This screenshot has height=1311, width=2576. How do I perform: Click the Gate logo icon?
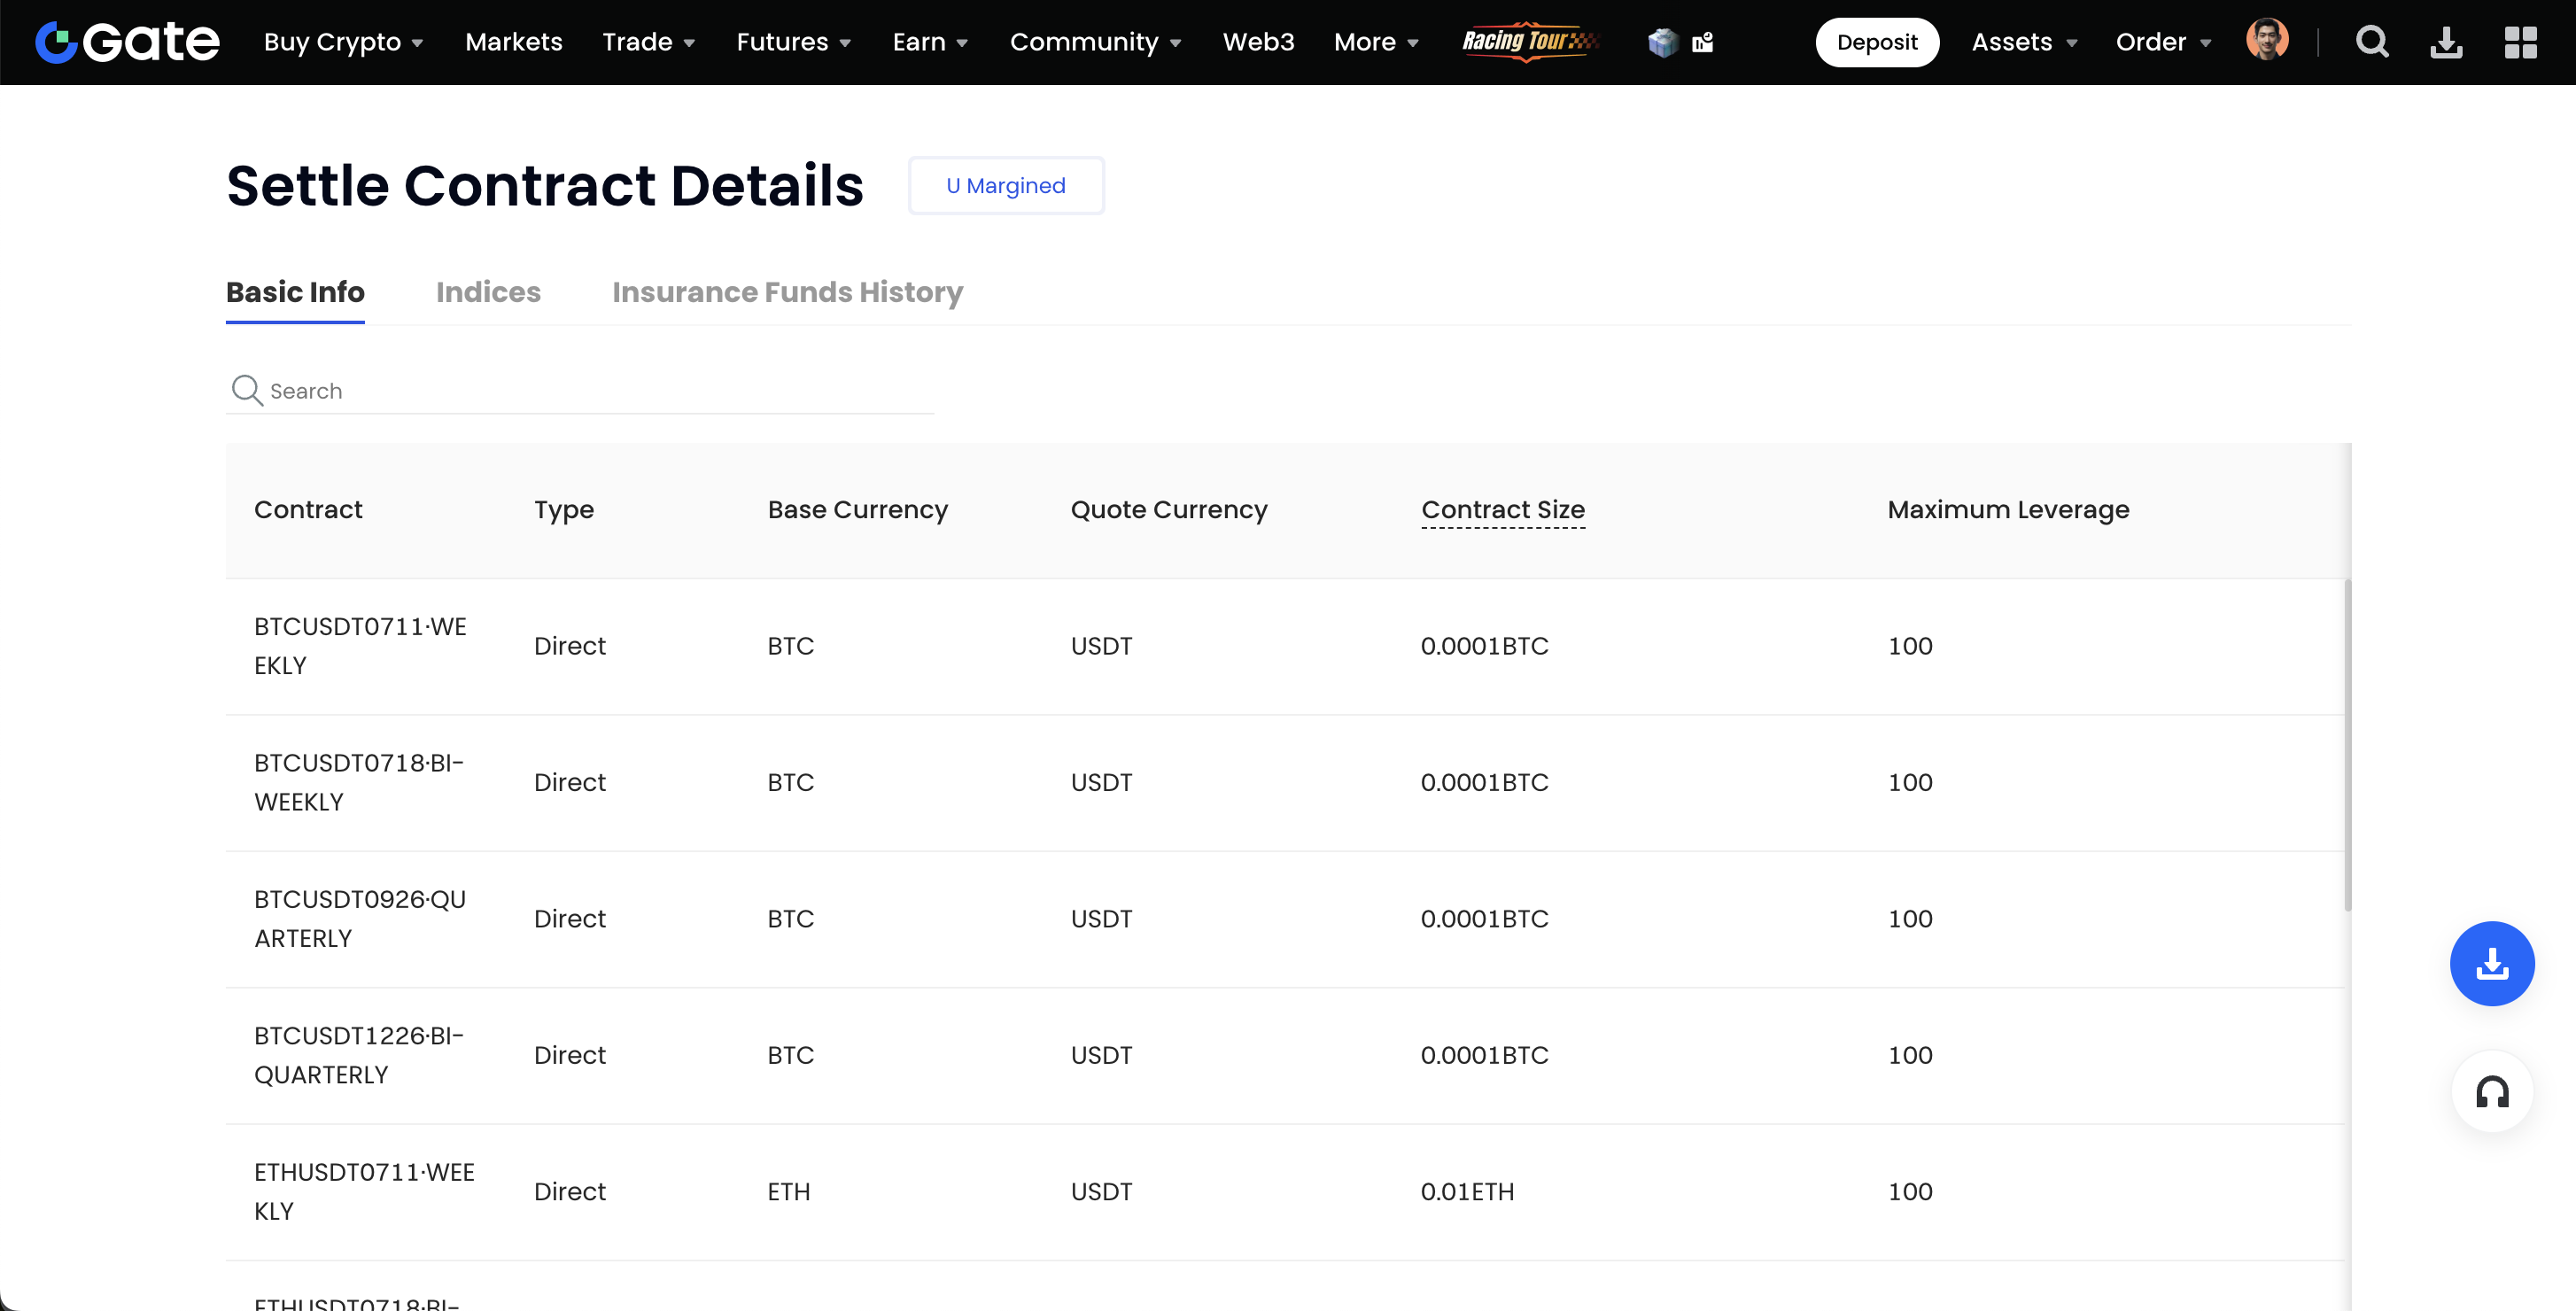point(56,42)
